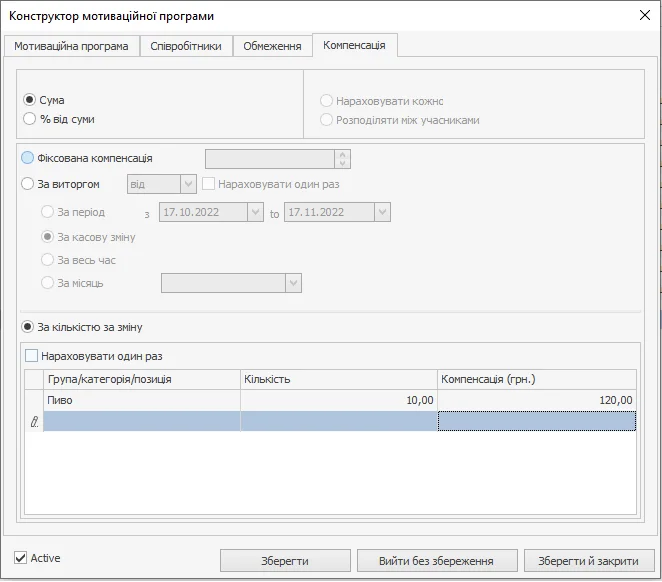Select 'За кількістю за зміну' radio button
662x582 pixels.
coord(29,327)
